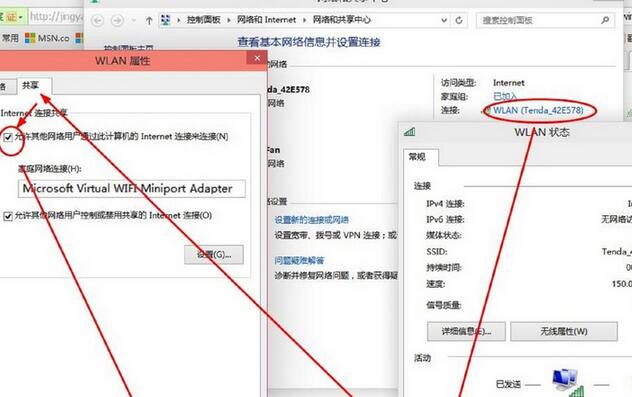Click the MSN.co bookmark in browser
The height and width of the screenshot is (397, 632).
[47, 38]
